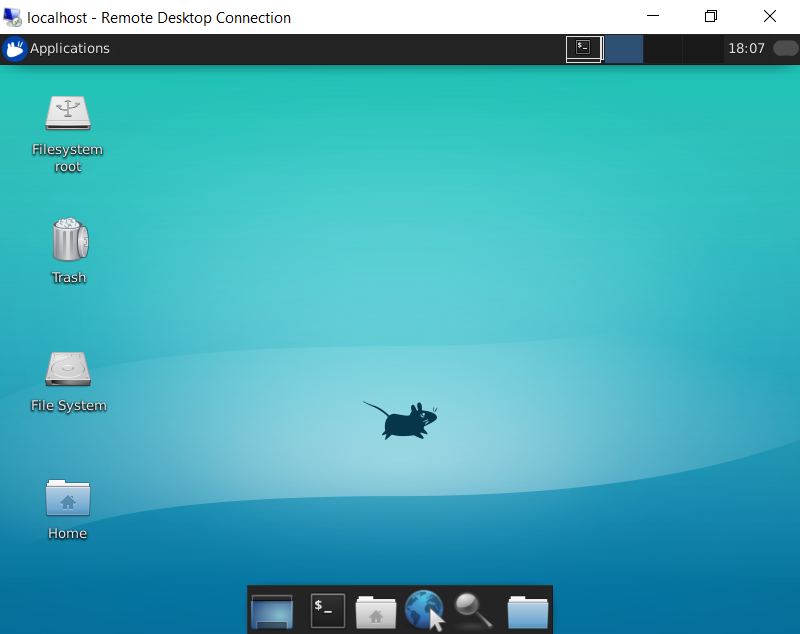Screen dimensions: 800x634
Task: Launch Terminal Emulator from the dock
Action: (328, 610)
